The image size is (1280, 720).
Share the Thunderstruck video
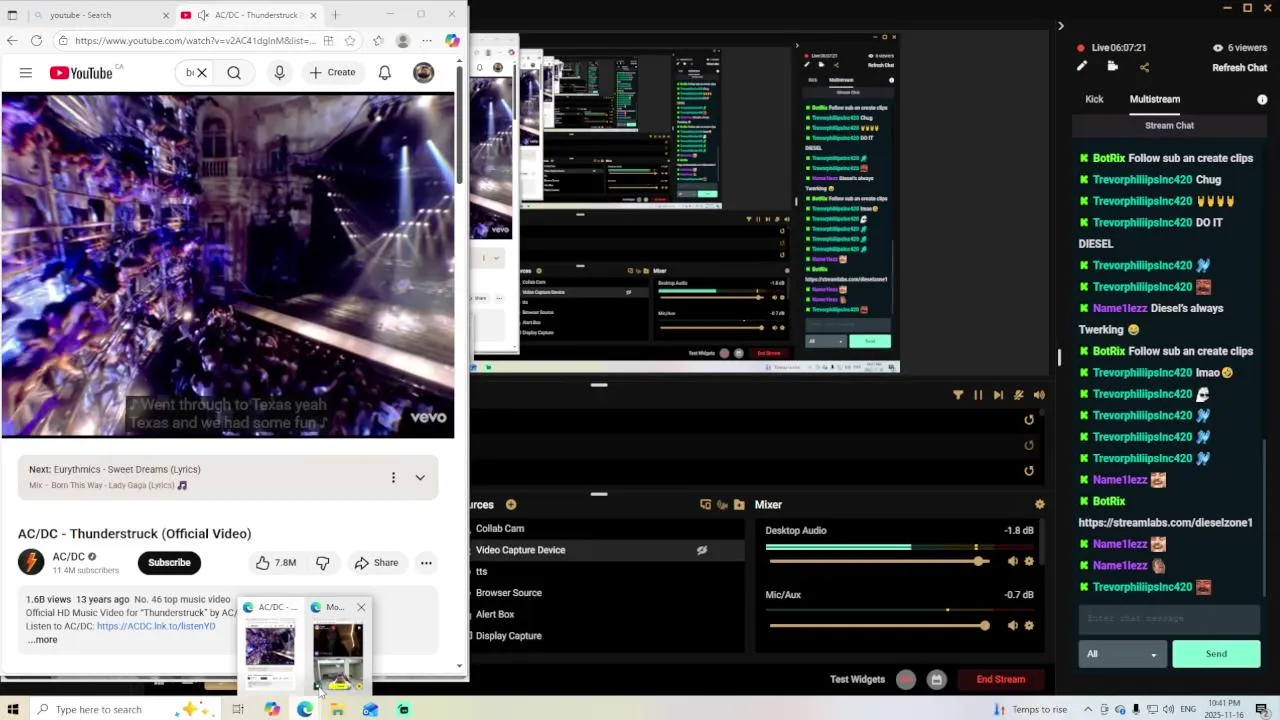[376, 562]
